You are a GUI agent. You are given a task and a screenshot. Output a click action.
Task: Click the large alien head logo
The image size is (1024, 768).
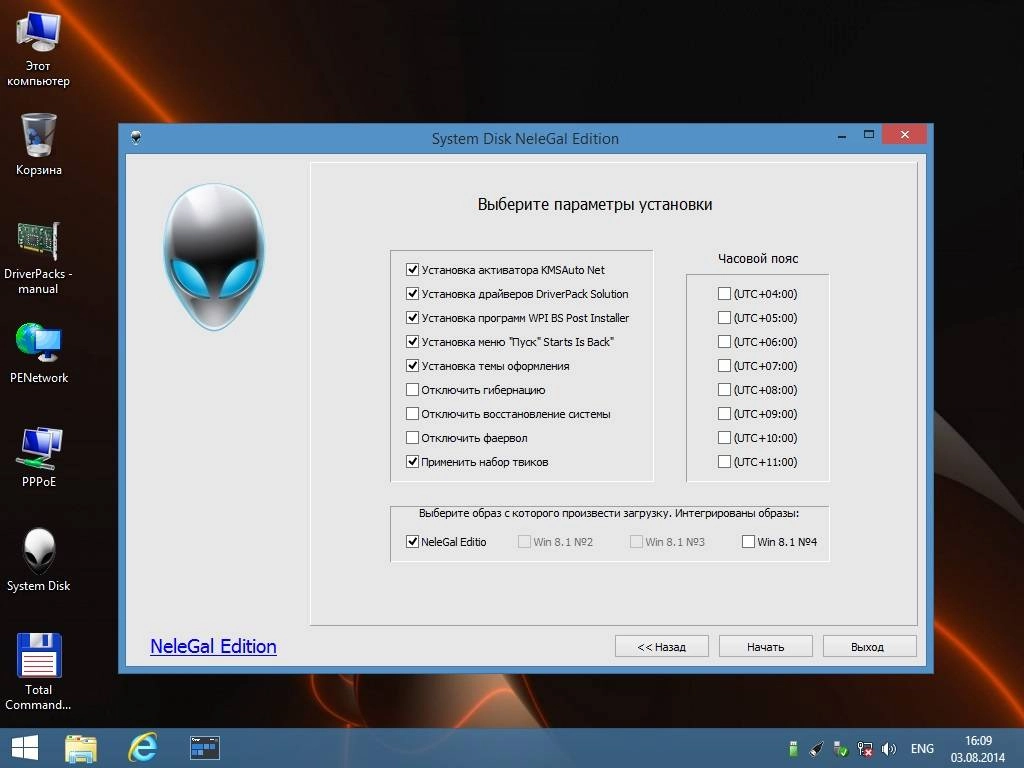(214, 257)
